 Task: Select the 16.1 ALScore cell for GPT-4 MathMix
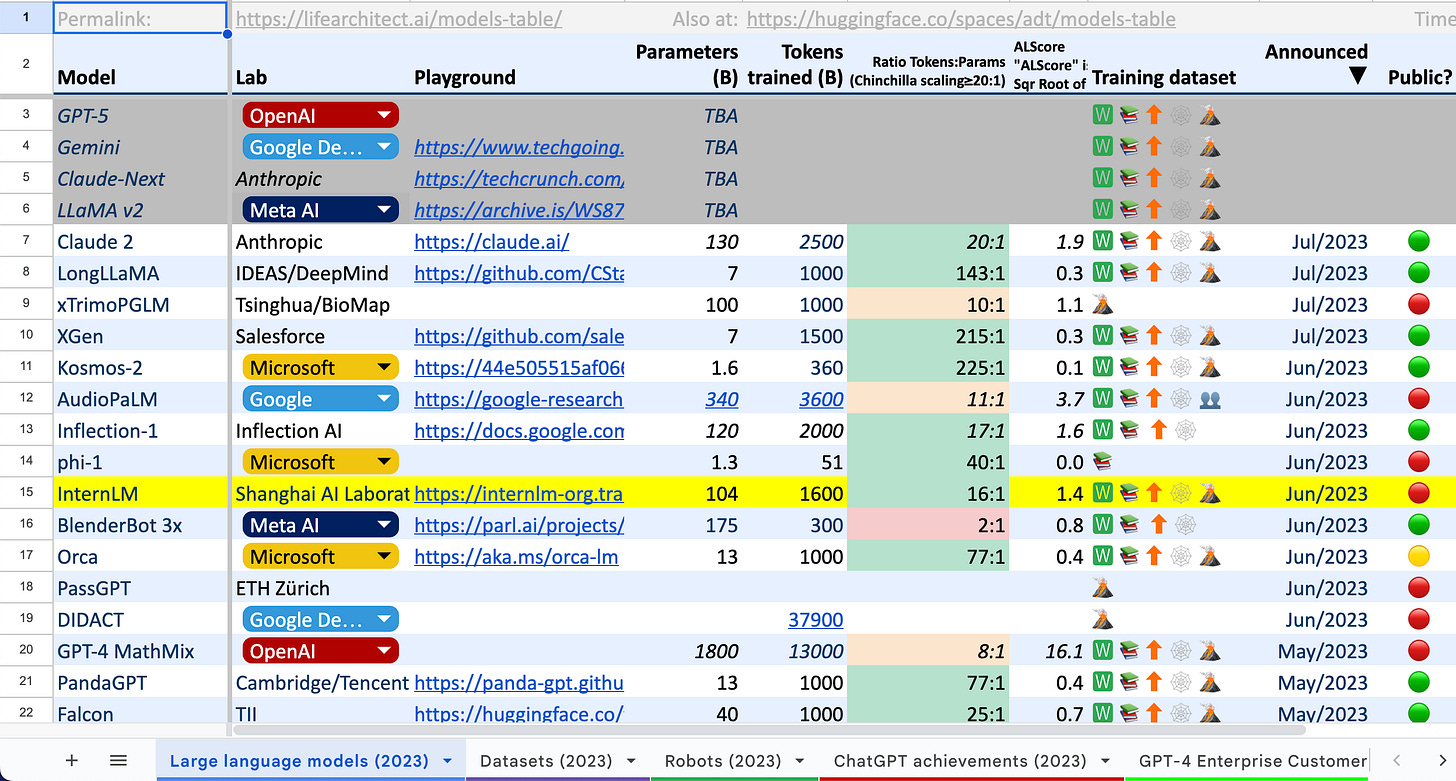[x=1049, y=651]
